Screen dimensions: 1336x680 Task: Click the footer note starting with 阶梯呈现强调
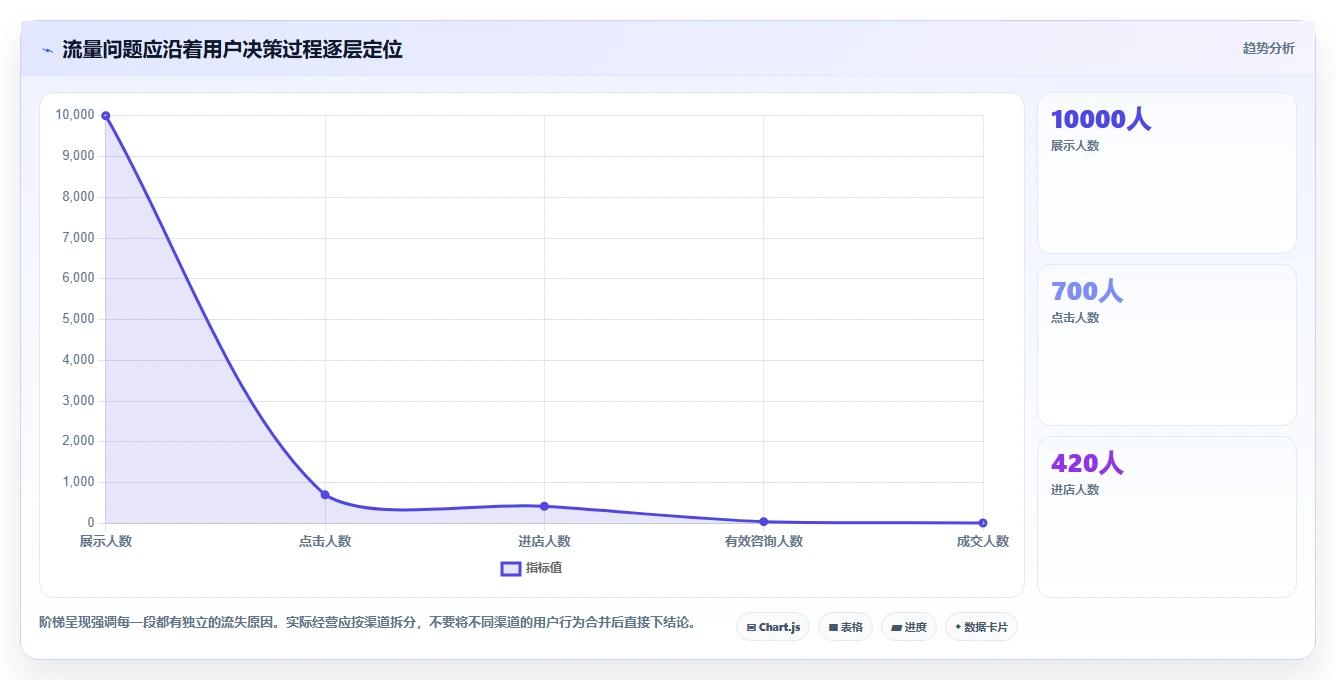click(367, 622)
